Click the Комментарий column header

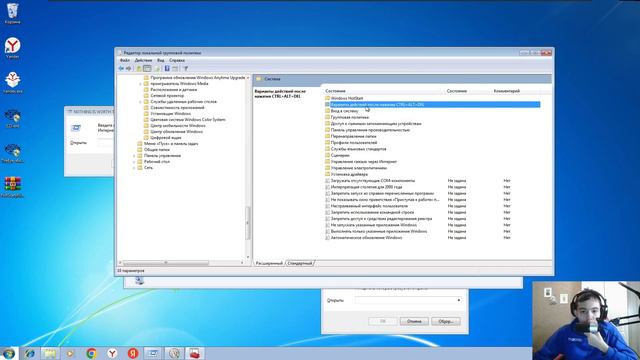point(507,91)
